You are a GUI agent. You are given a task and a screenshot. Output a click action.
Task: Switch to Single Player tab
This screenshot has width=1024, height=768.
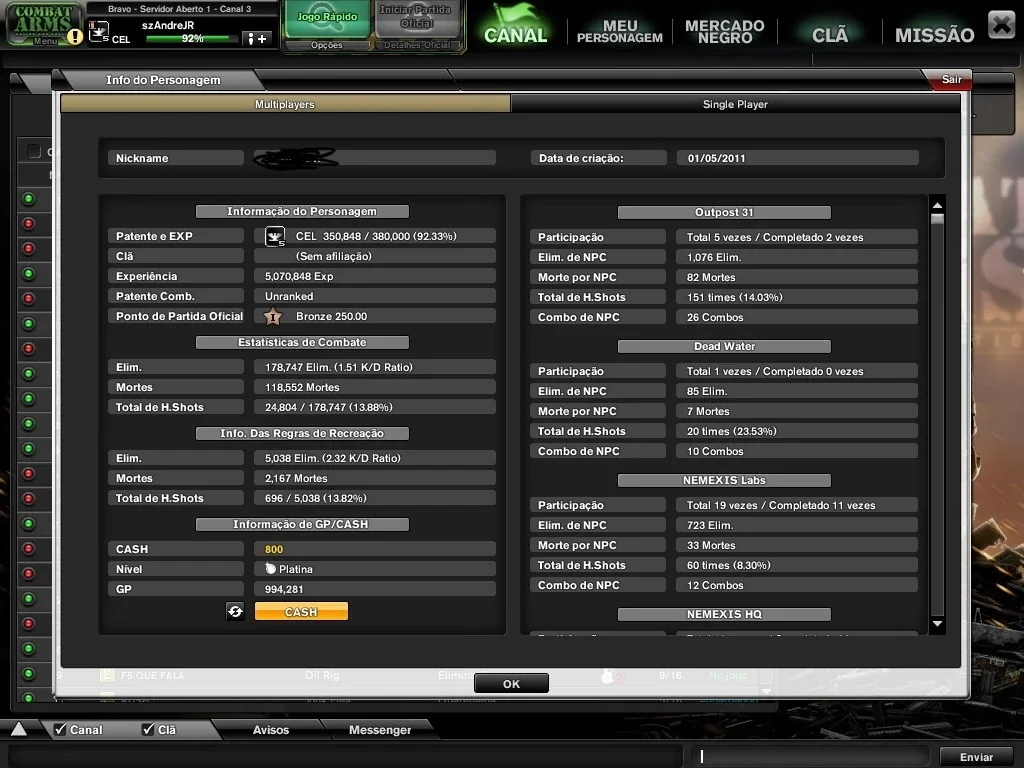coord(735,104)
